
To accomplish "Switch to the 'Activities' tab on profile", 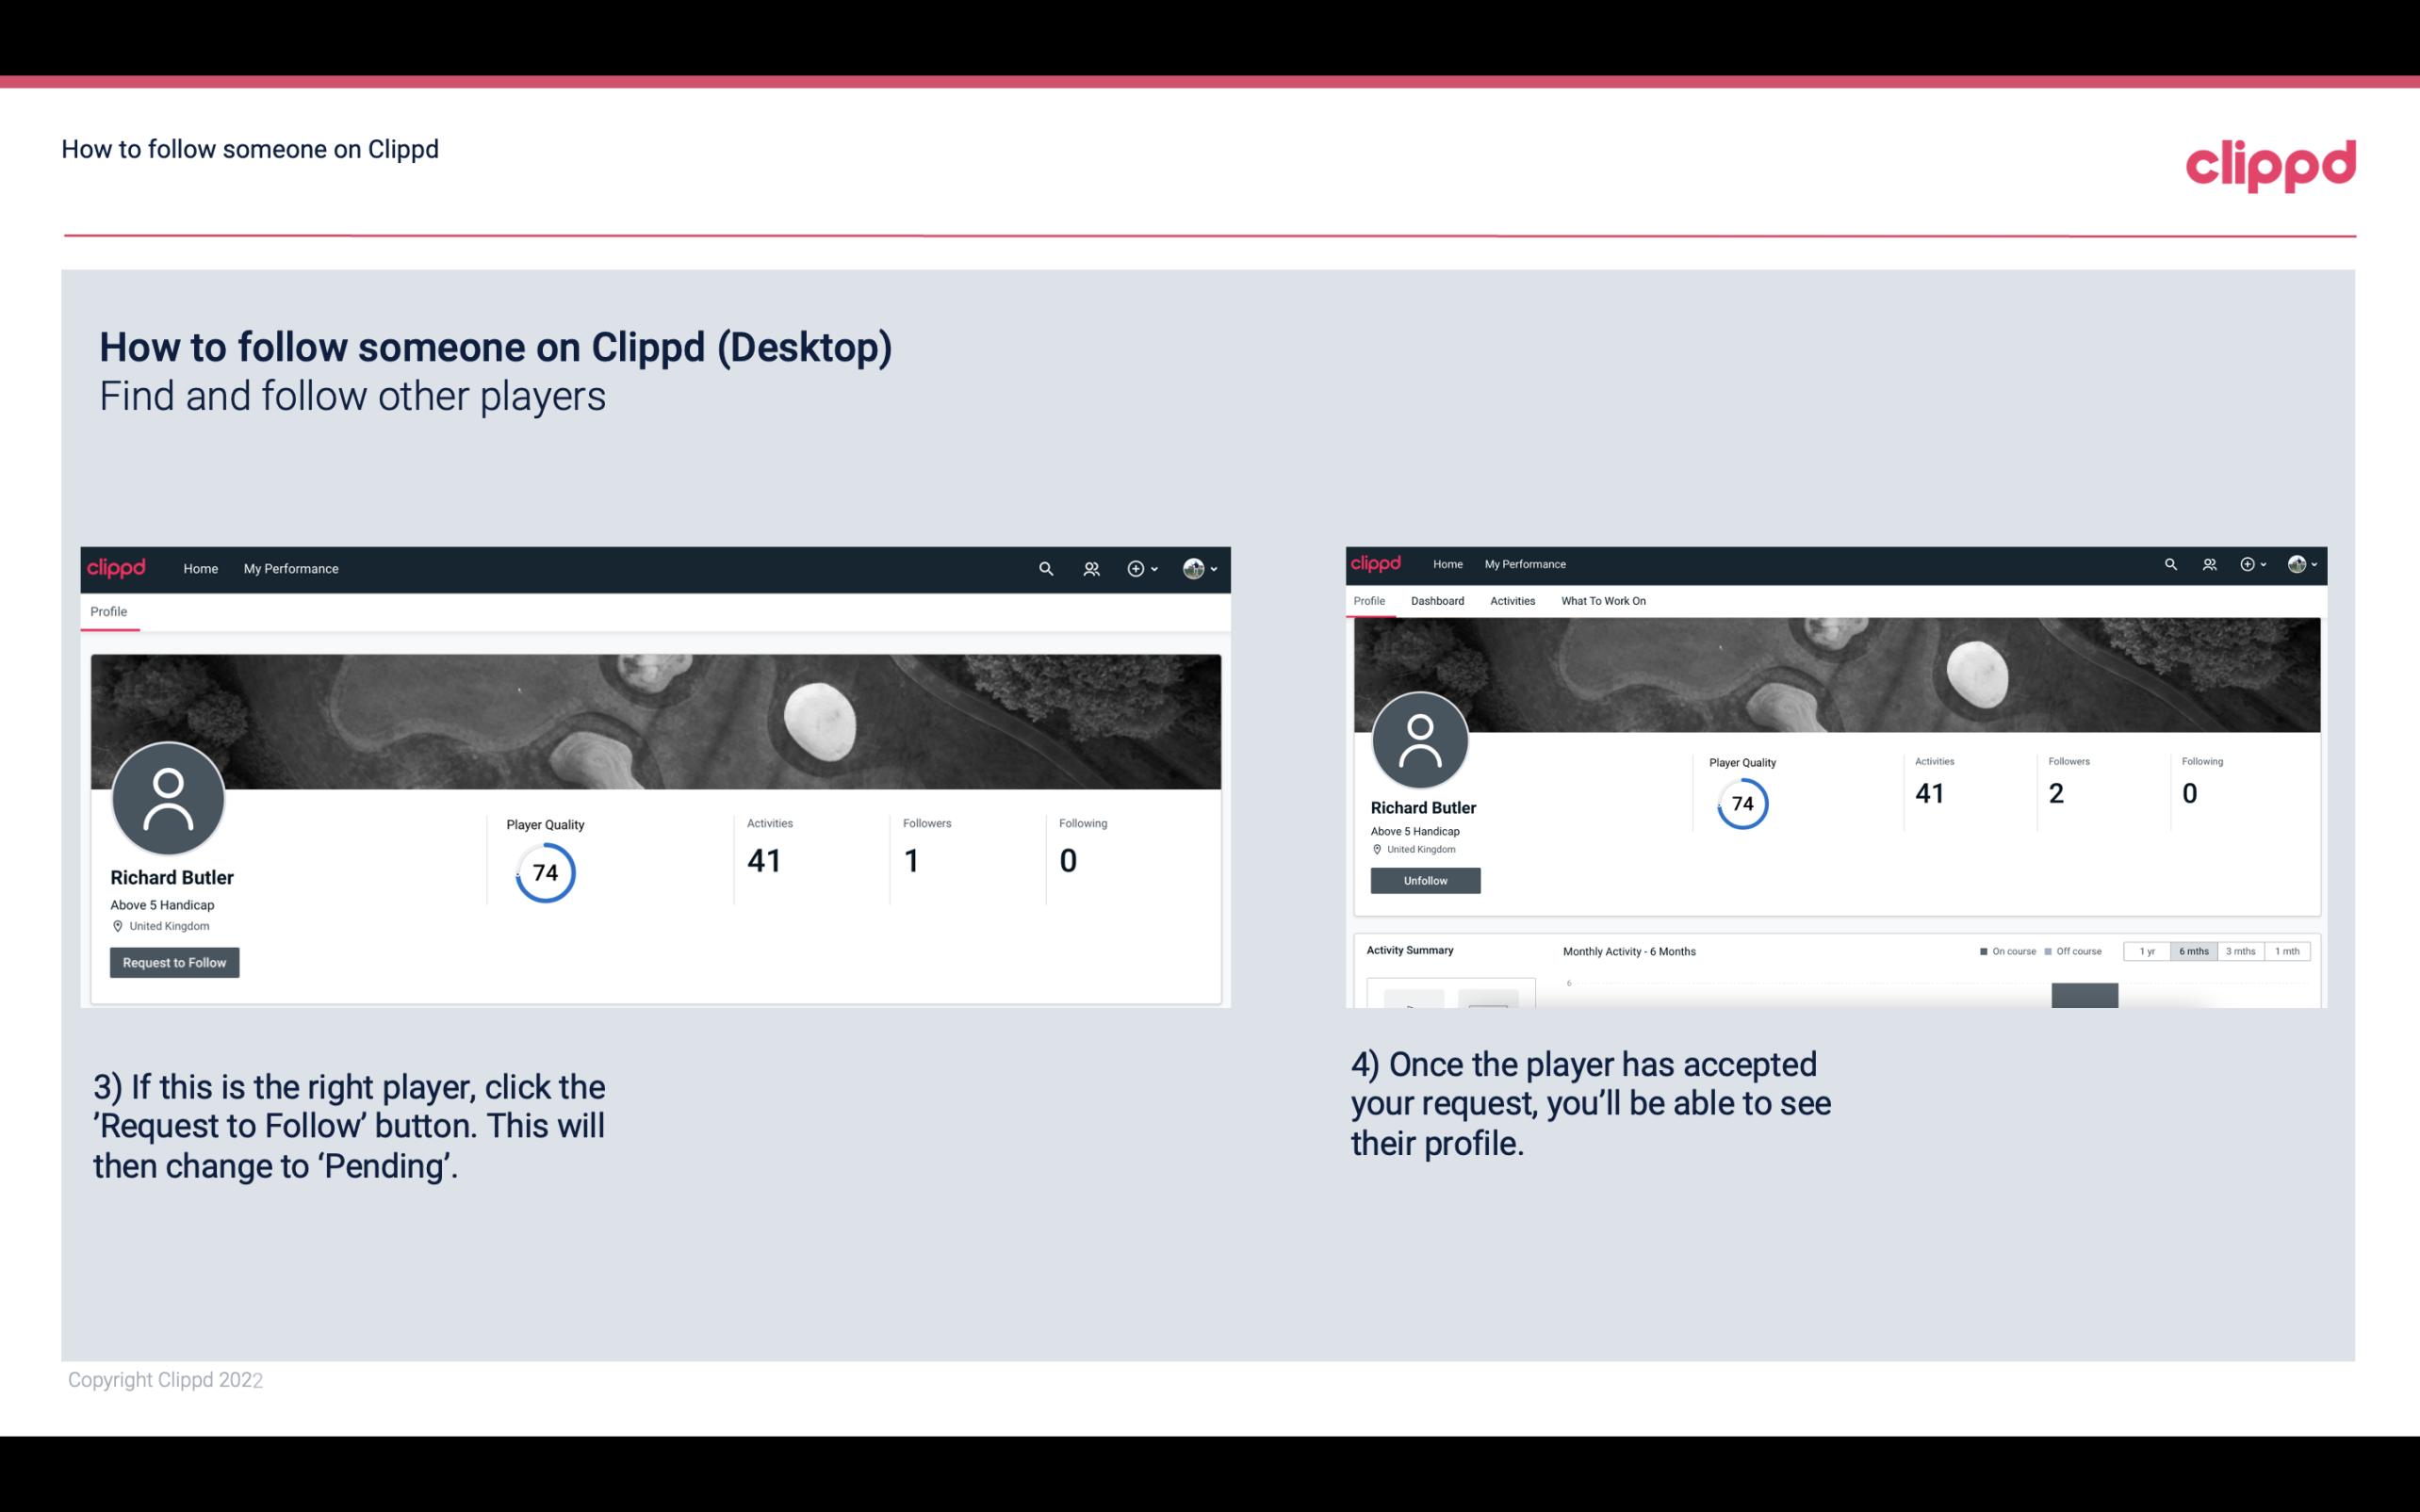I will [x=1509, y=601].
